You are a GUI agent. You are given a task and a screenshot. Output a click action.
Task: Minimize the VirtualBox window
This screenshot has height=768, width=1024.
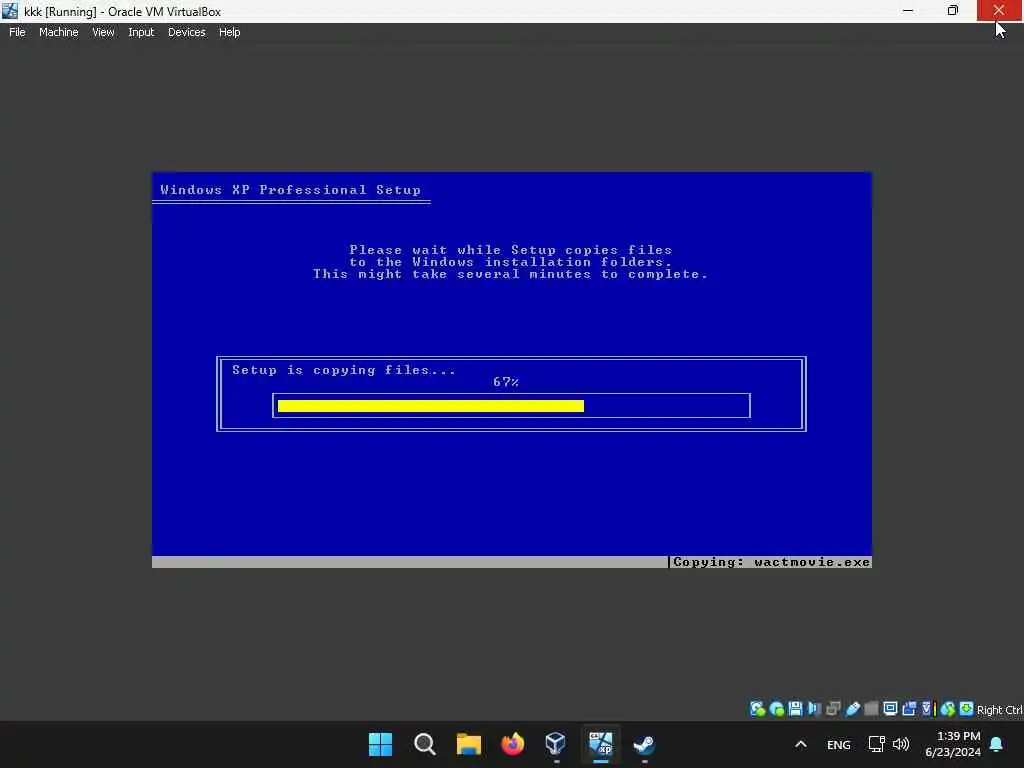click(908, 10)
